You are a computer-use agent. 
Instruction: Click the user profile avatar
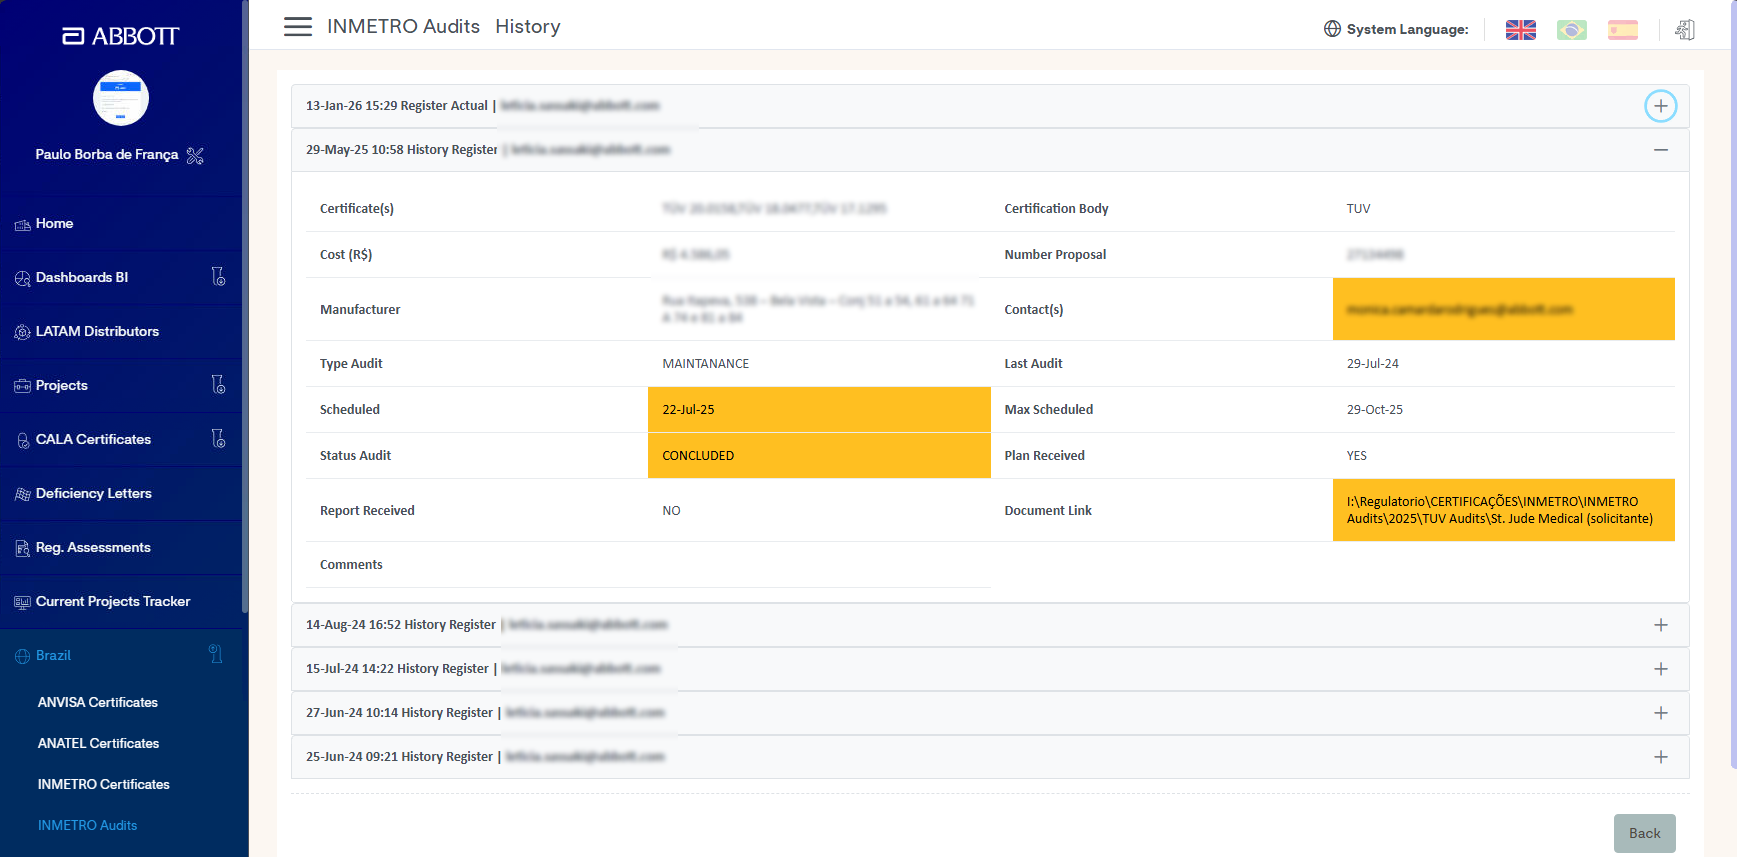click(x=121, y=98)
